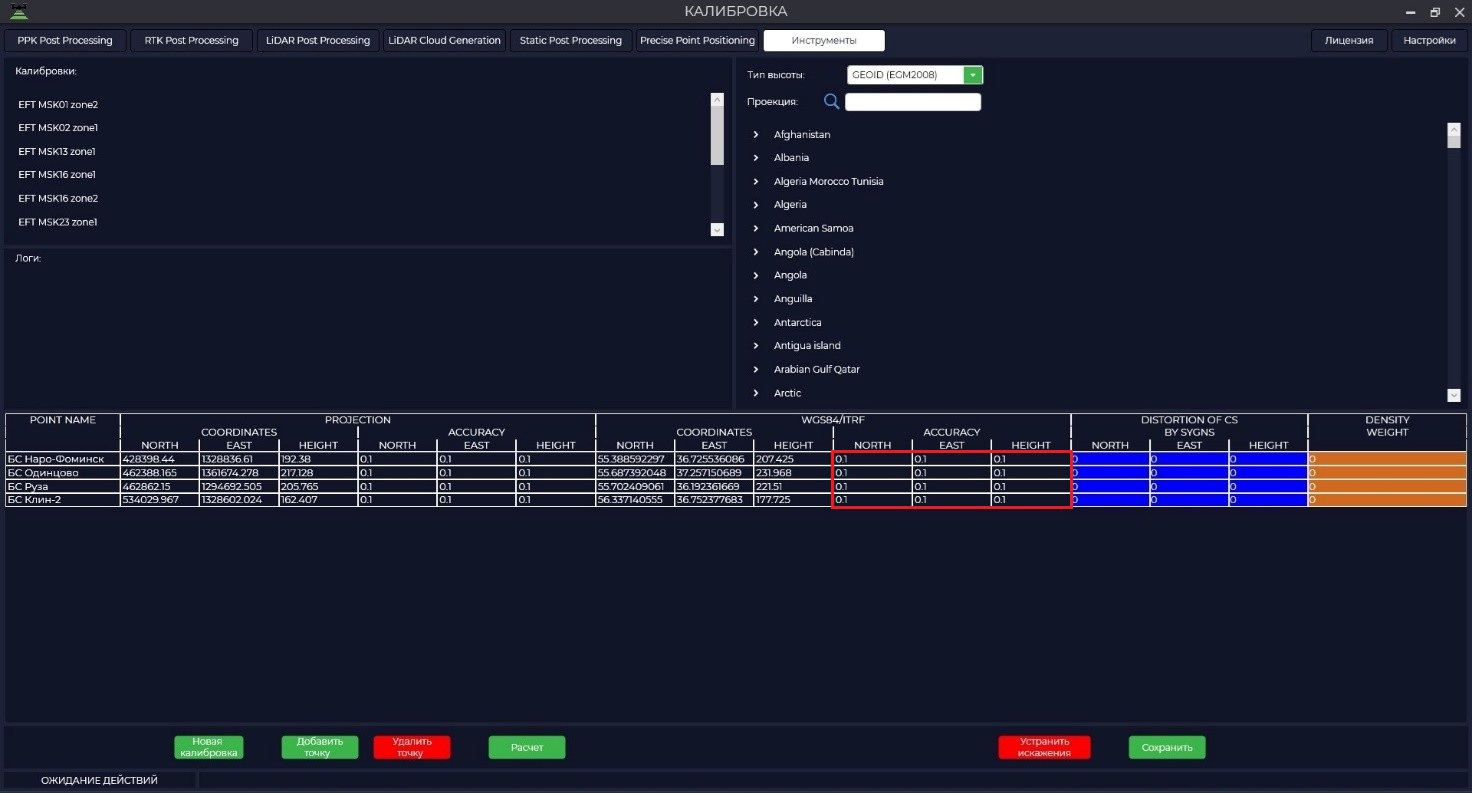The width and height of the screenshot is (1472, 793).
Task: Open the Precise Point Positioning tab
Action: (x=697, y=40)
